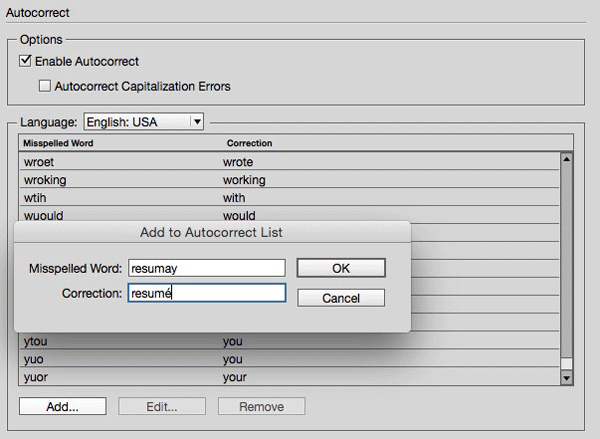
Task: Focus the Misspelled Word text field
Action: click(x=206, y=268)
